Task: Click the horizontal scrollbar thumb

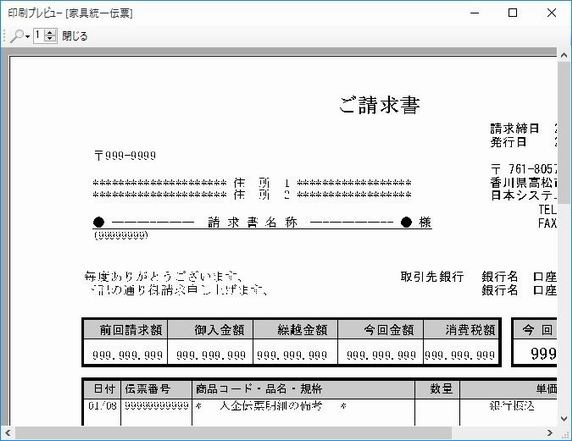Action: pyautogui.click(x=233, y=433)
